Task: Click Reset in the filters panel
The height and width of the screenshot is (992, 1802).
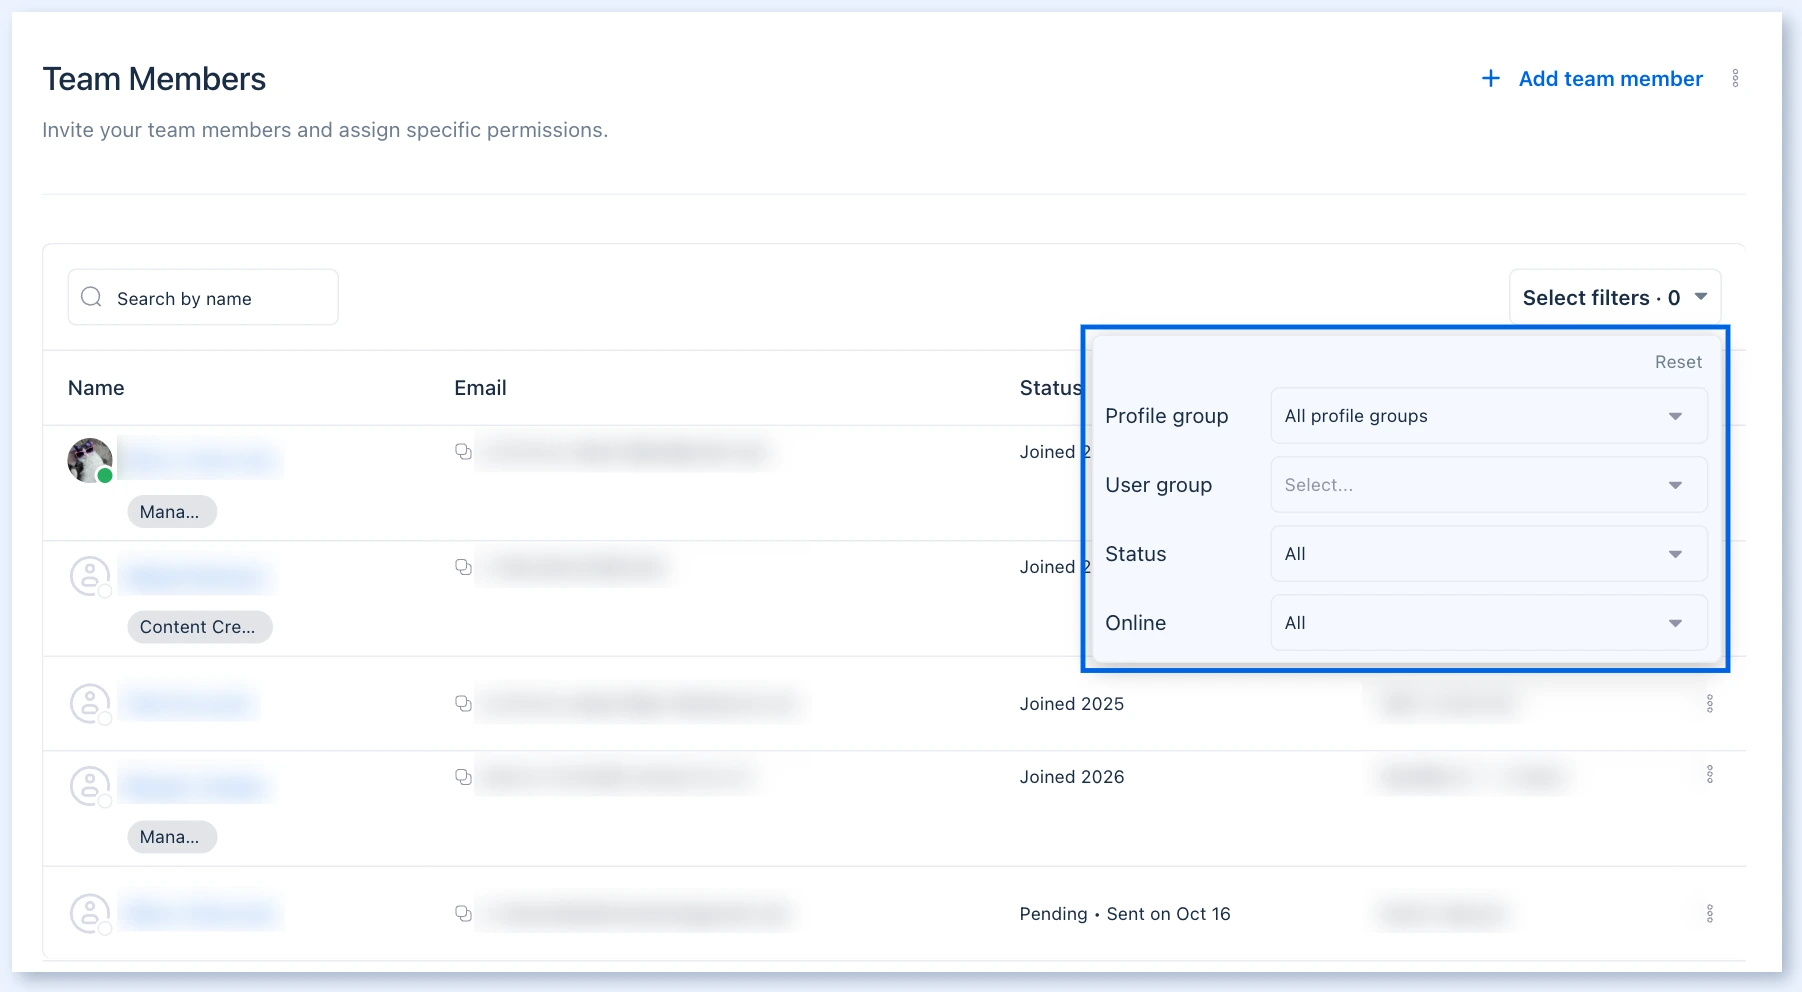Action: (x=1678, y=362)
